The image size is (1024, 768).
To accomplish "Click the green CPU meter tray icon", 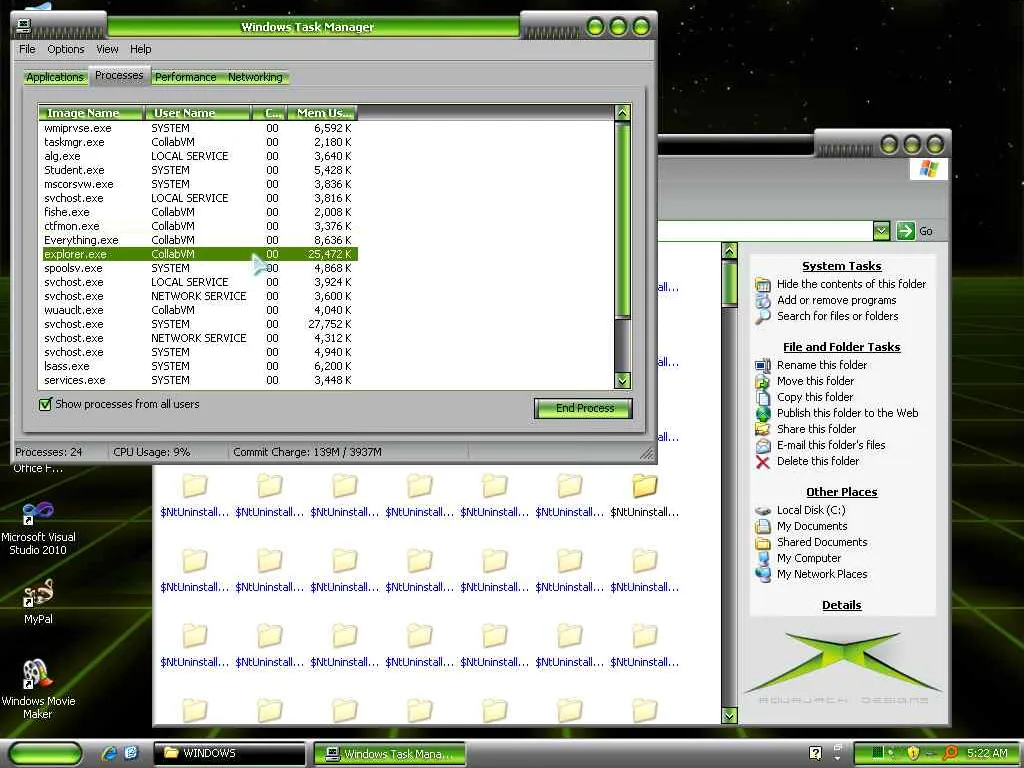I will 877,753.
